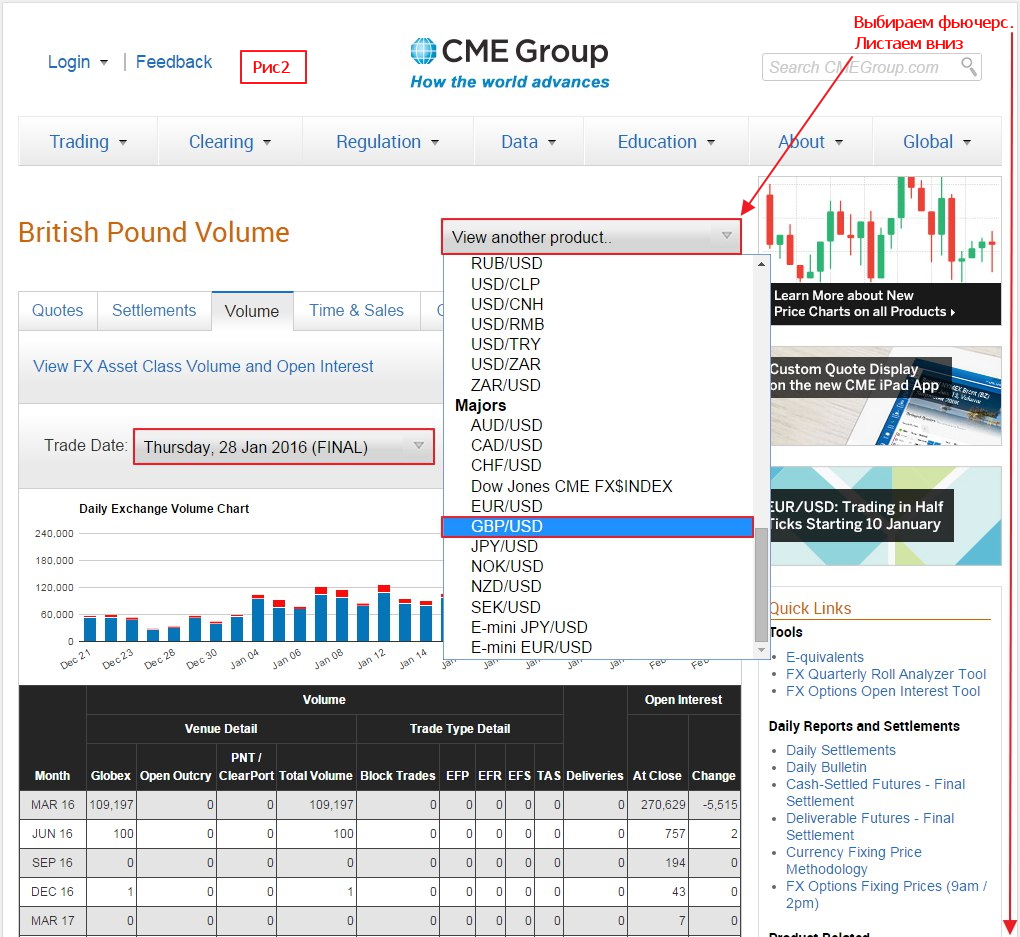The image size is (1020, 937).
Task: Open the Global menu
Action: [937, 142]
